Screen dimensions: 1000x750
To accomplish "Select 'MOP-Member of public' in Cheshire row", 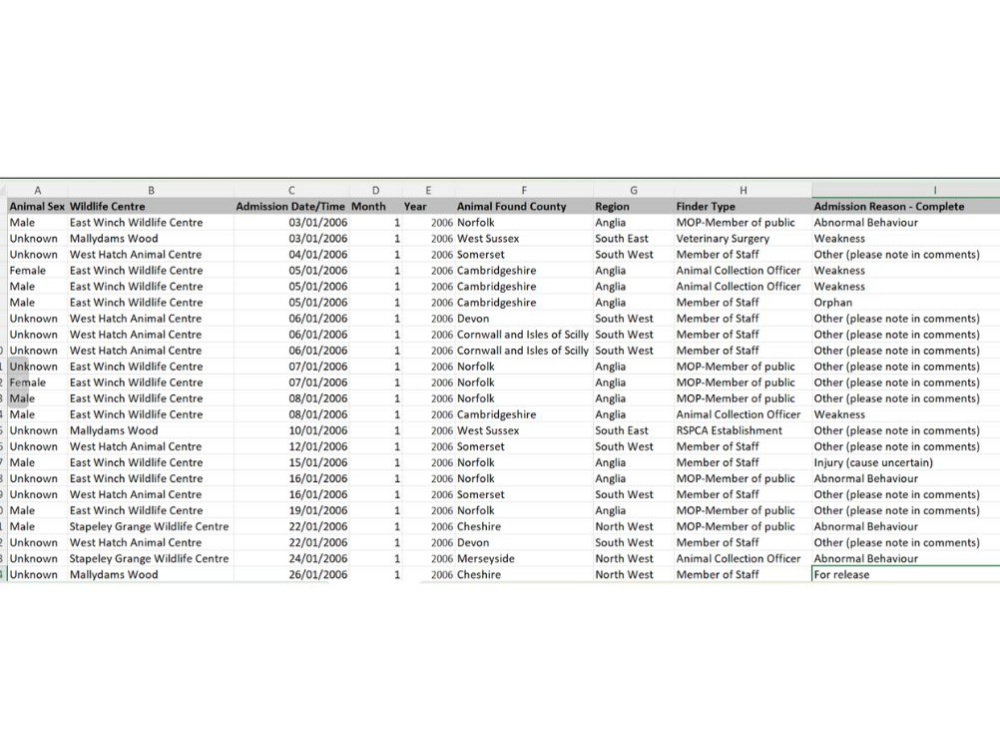I will pos(743,527).
